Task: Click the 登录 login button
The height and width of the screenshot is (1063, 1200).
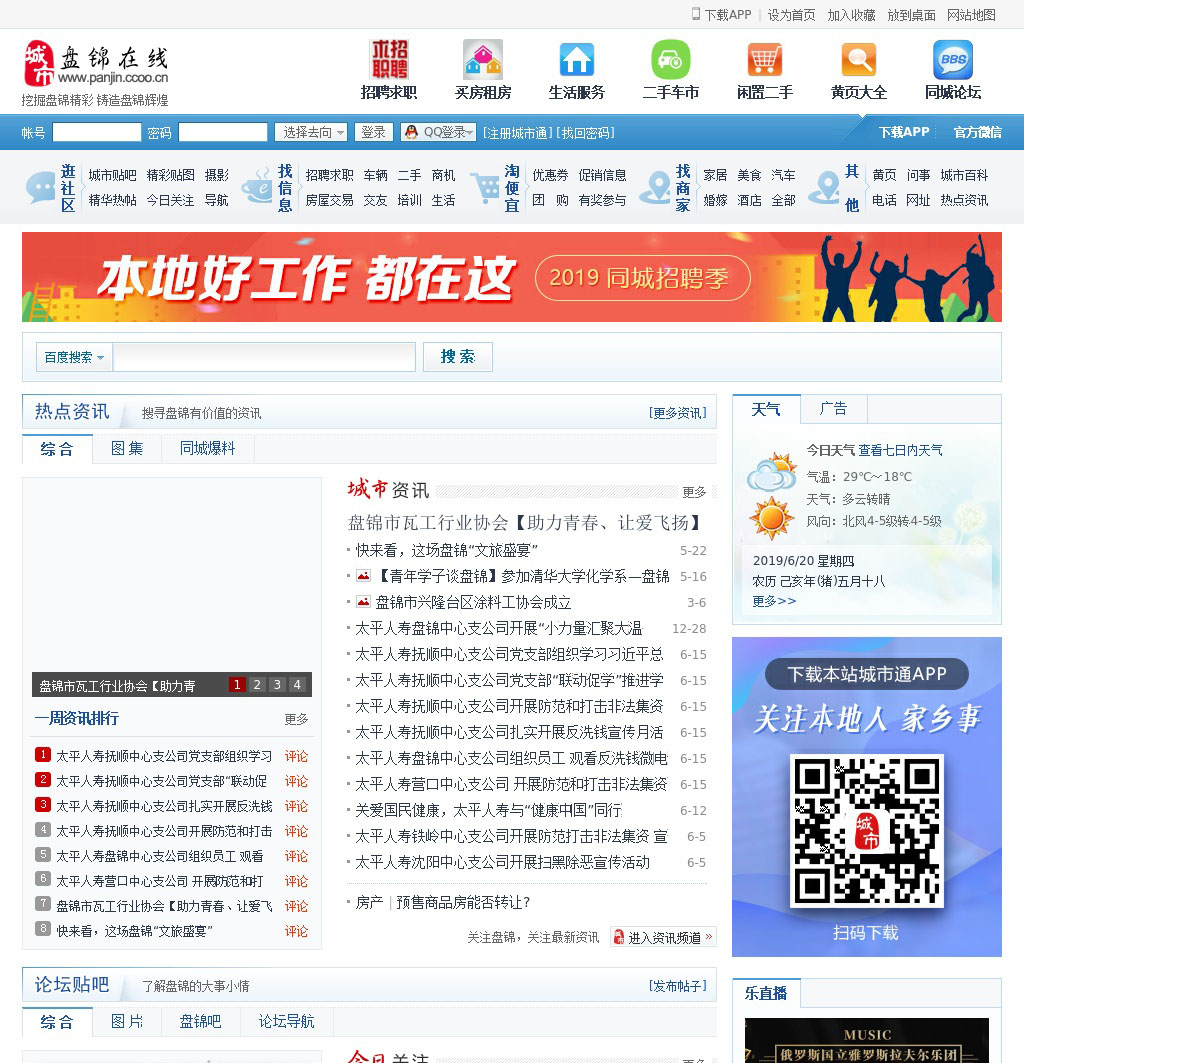Action: (x=373, y=132)
